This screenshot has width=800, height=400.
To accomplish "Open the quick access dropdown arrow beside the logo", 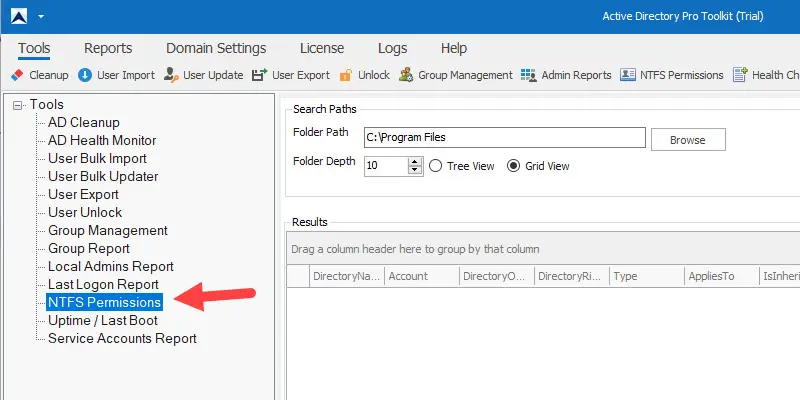I will pos(41,17).
